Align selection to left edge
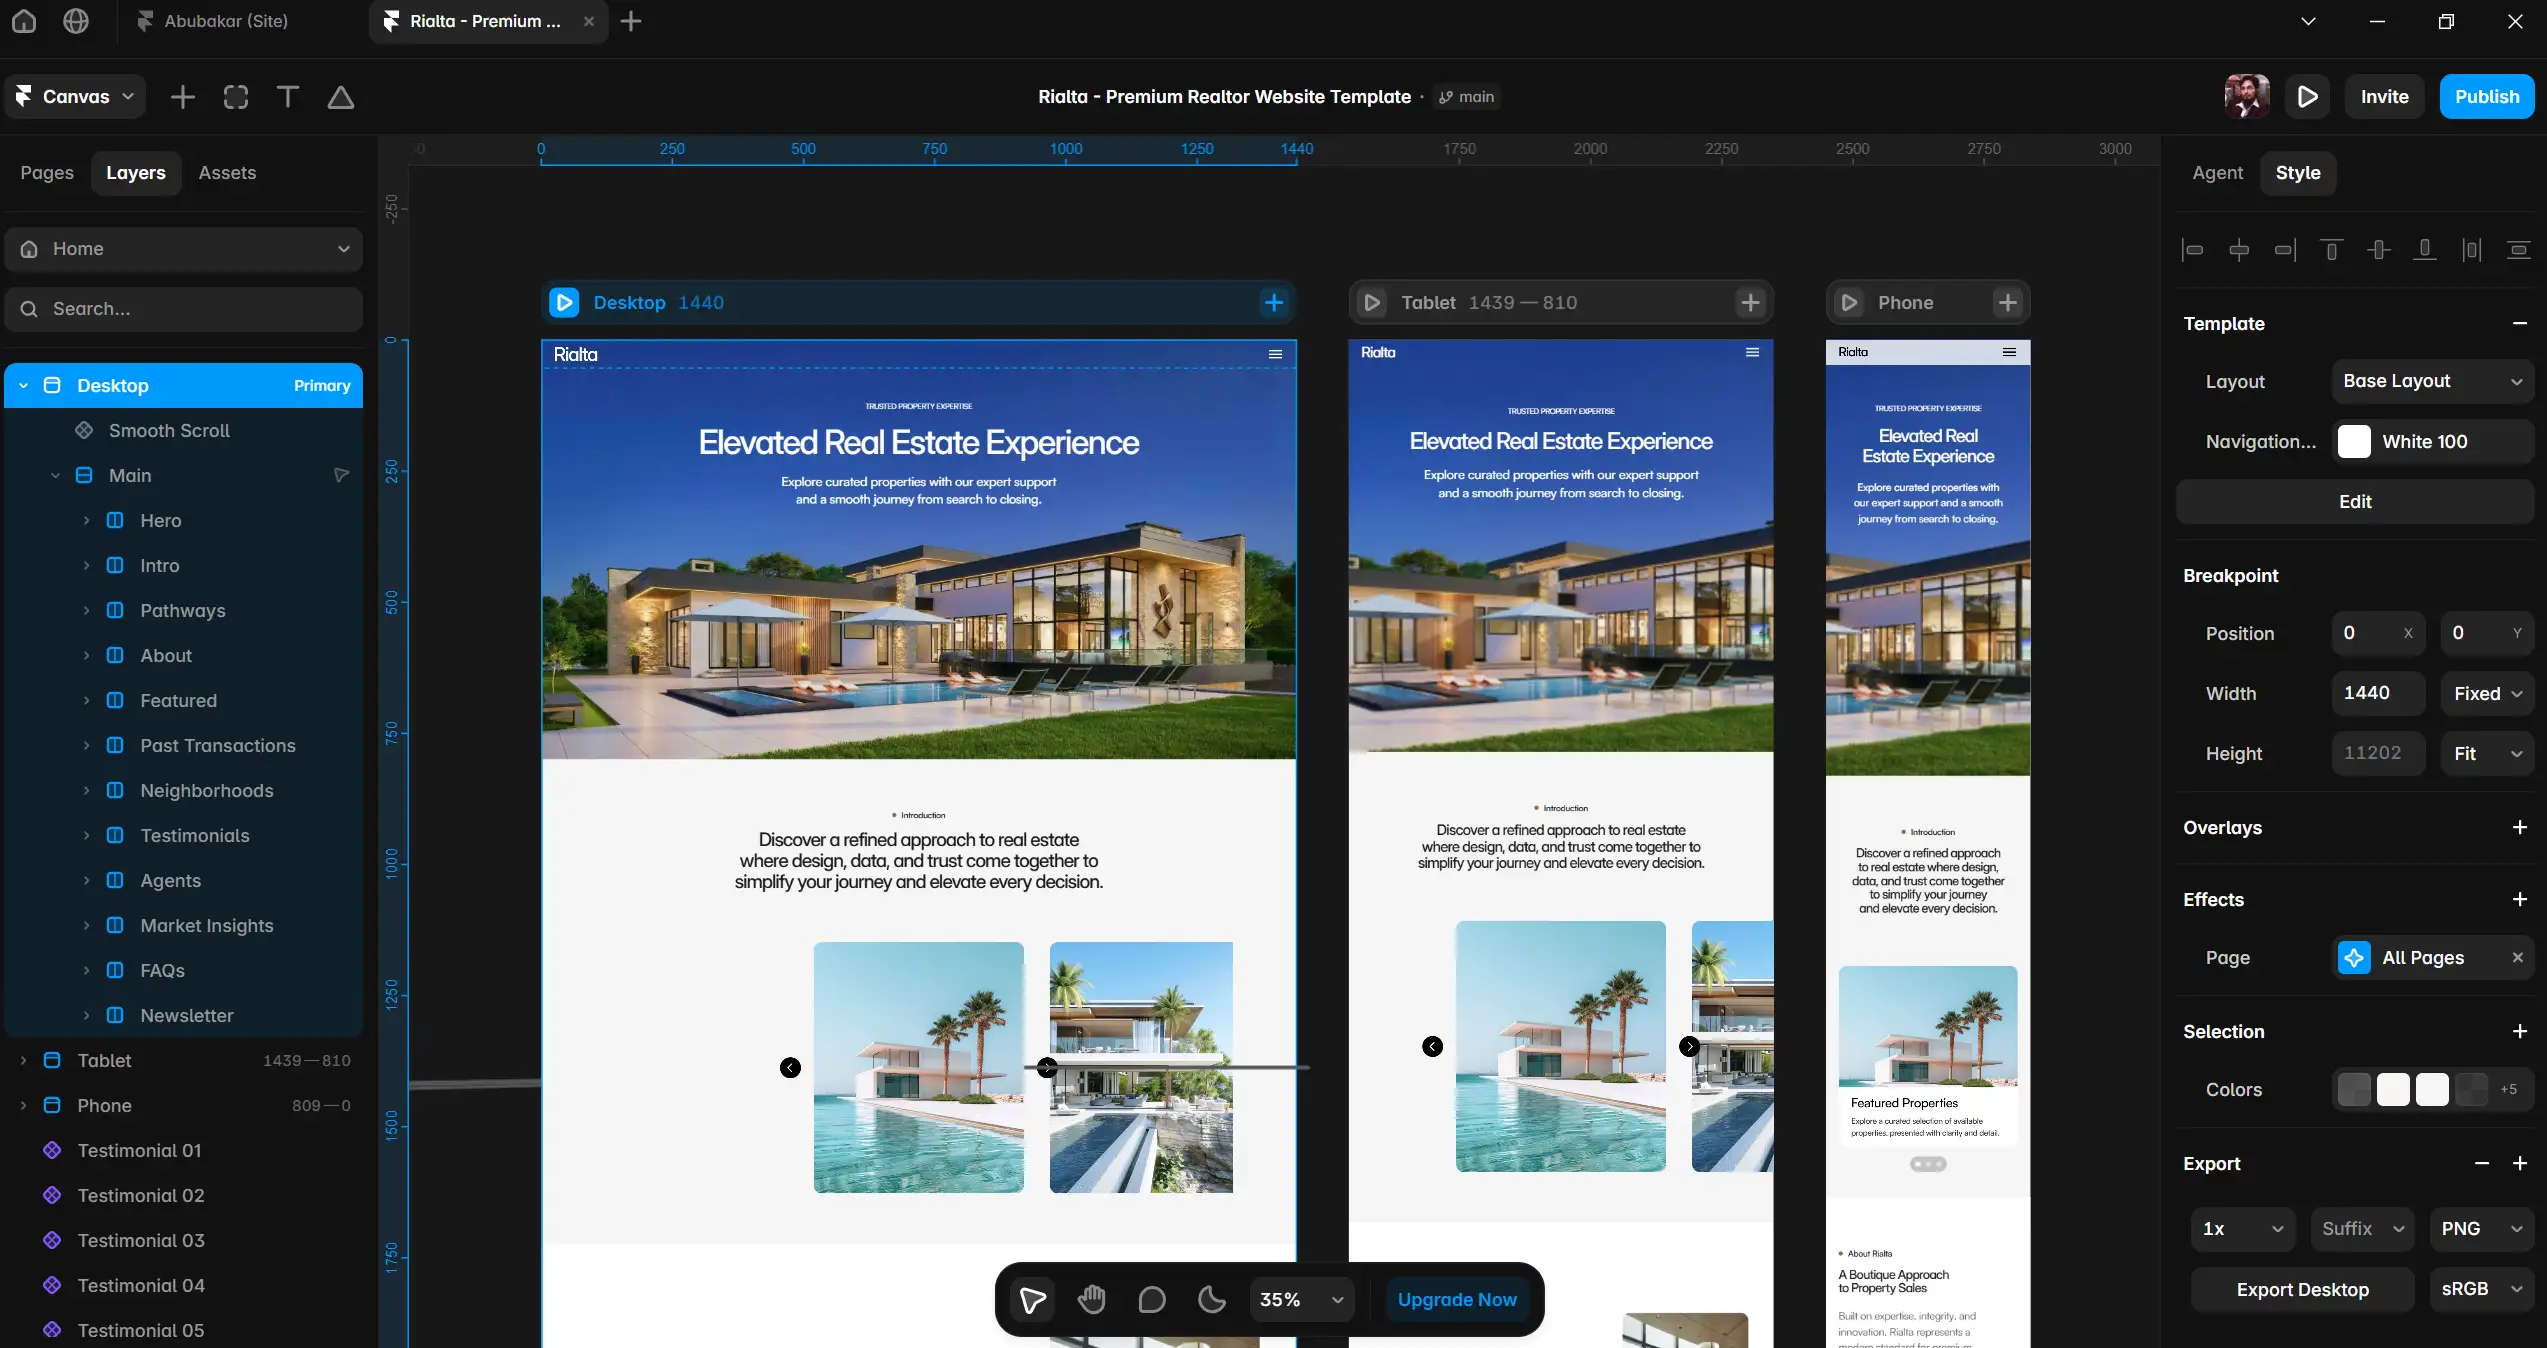This screenshot has width=2547, height=1348. [2193, 250]
